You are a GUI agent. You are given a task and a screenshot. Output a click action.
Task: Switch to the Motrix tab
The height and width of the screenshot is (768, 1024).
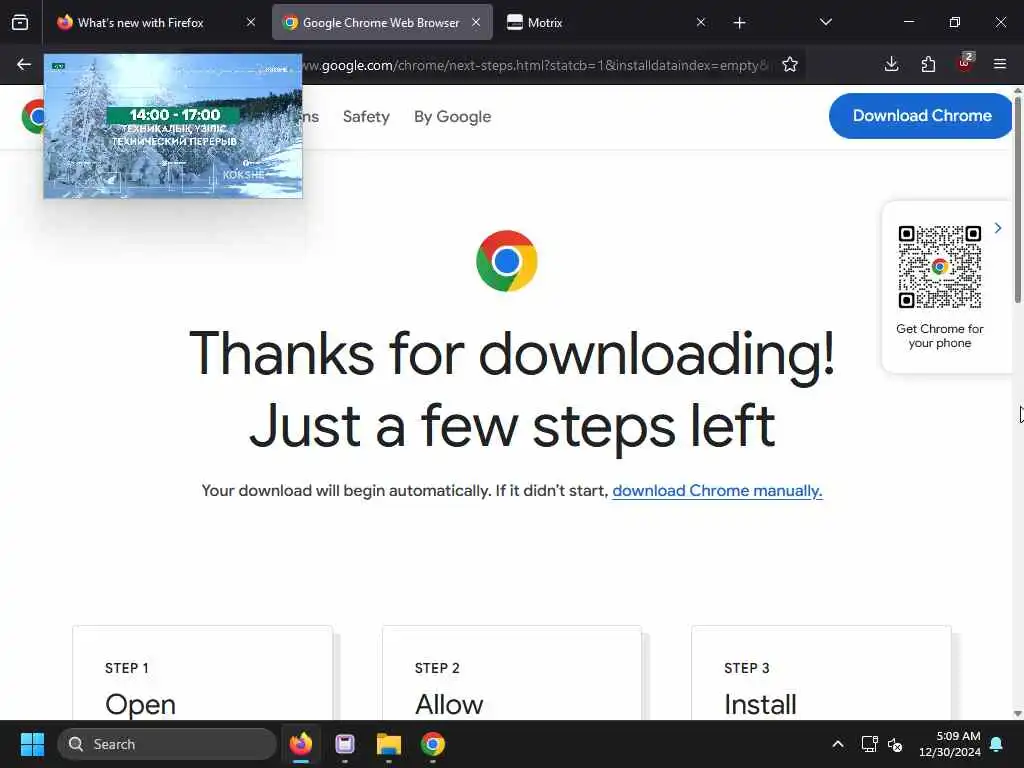607,22
